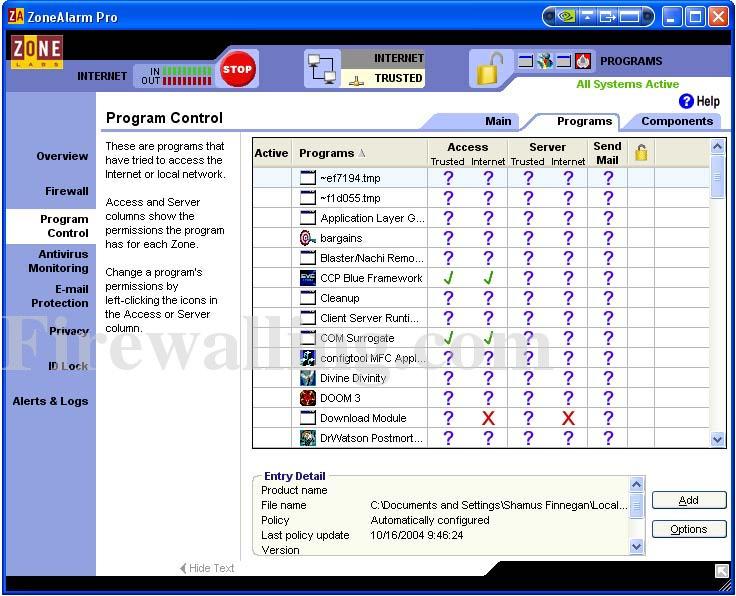Click the Zone Labs logo
This screenshot has height=596, width=736.
point(37,52)
